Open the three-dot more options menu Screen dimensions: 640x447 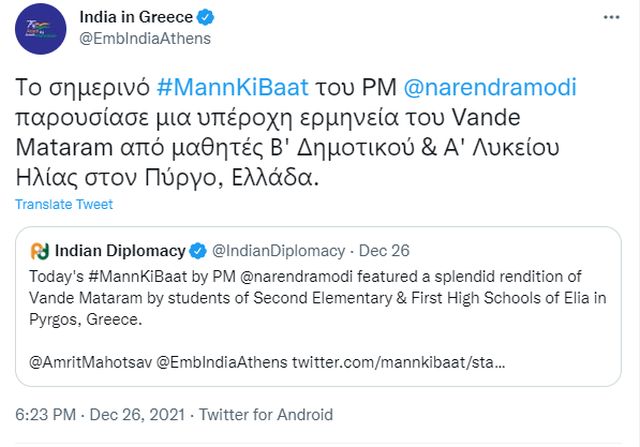612,19
